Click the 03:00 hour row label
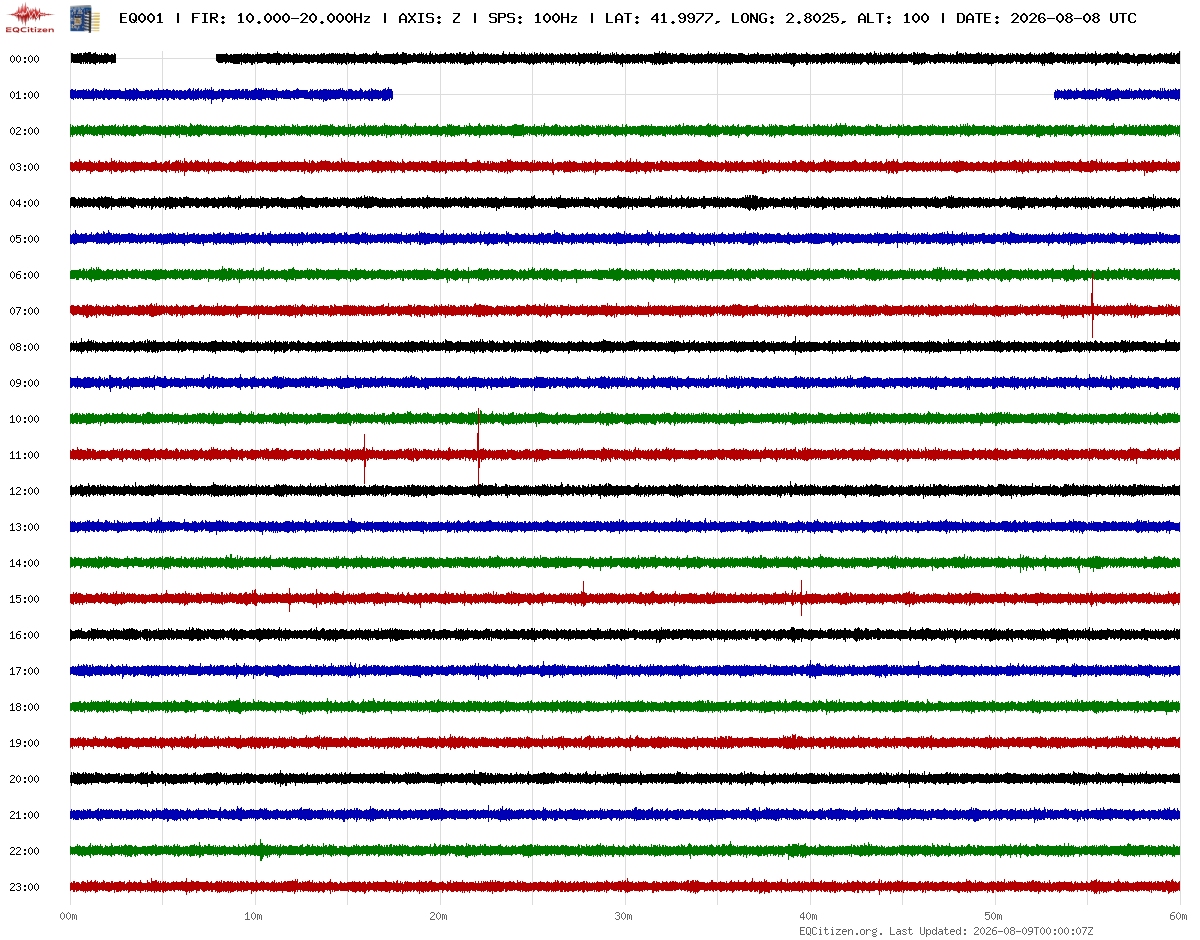 click(x=24, y=167)
